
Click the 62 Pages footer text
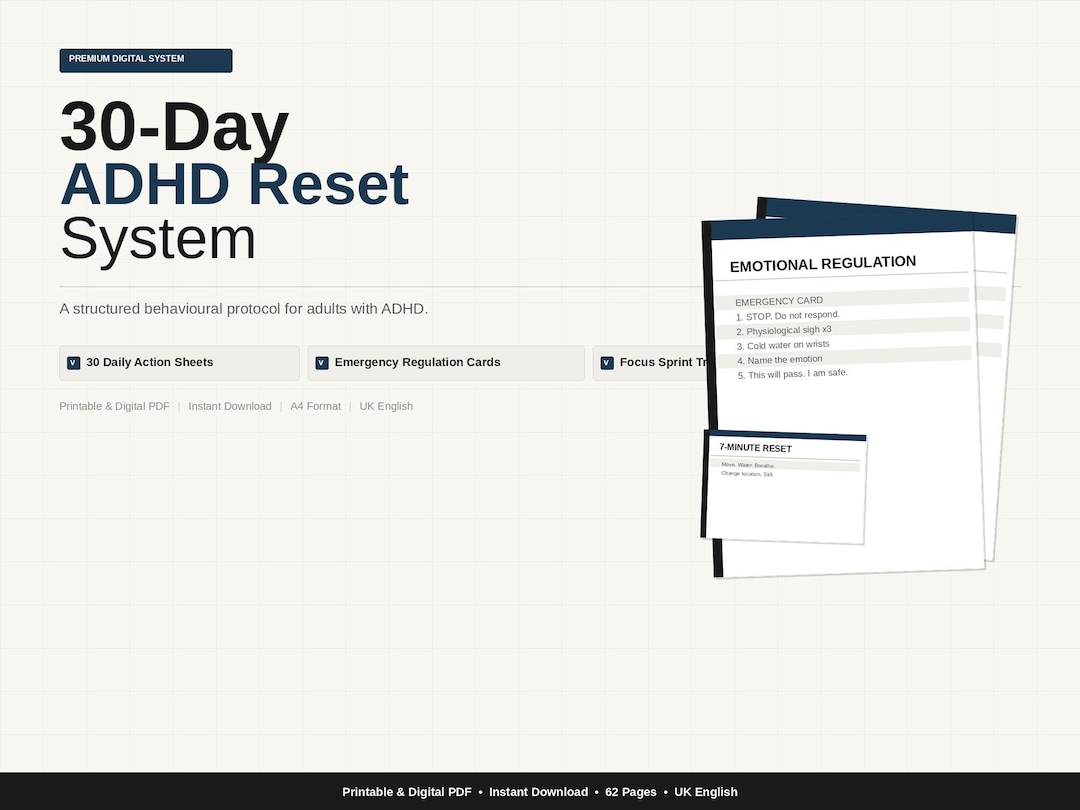tap(631, 792)
